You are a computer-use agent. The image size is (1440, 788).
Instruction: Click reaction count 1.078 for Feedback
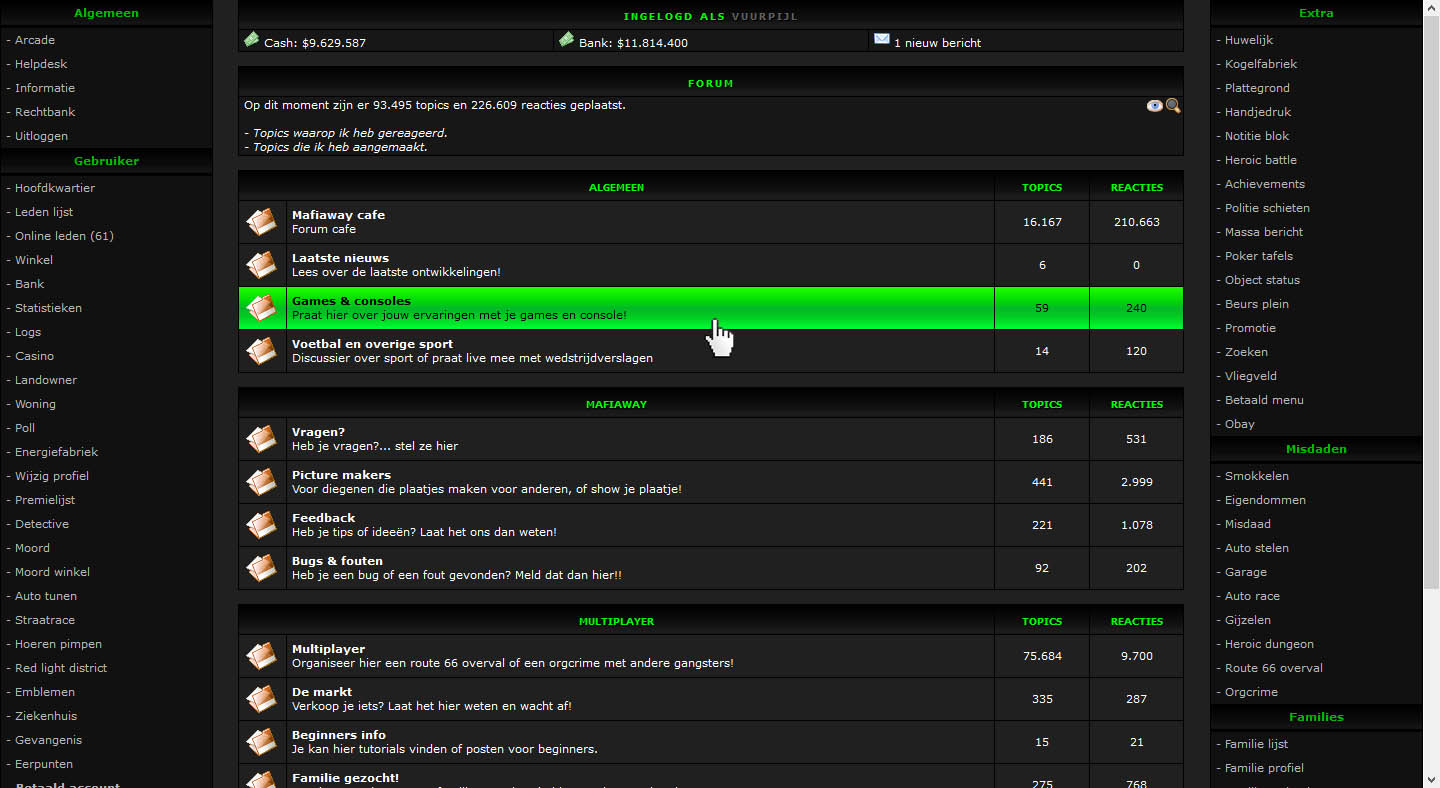point(1137,525)
